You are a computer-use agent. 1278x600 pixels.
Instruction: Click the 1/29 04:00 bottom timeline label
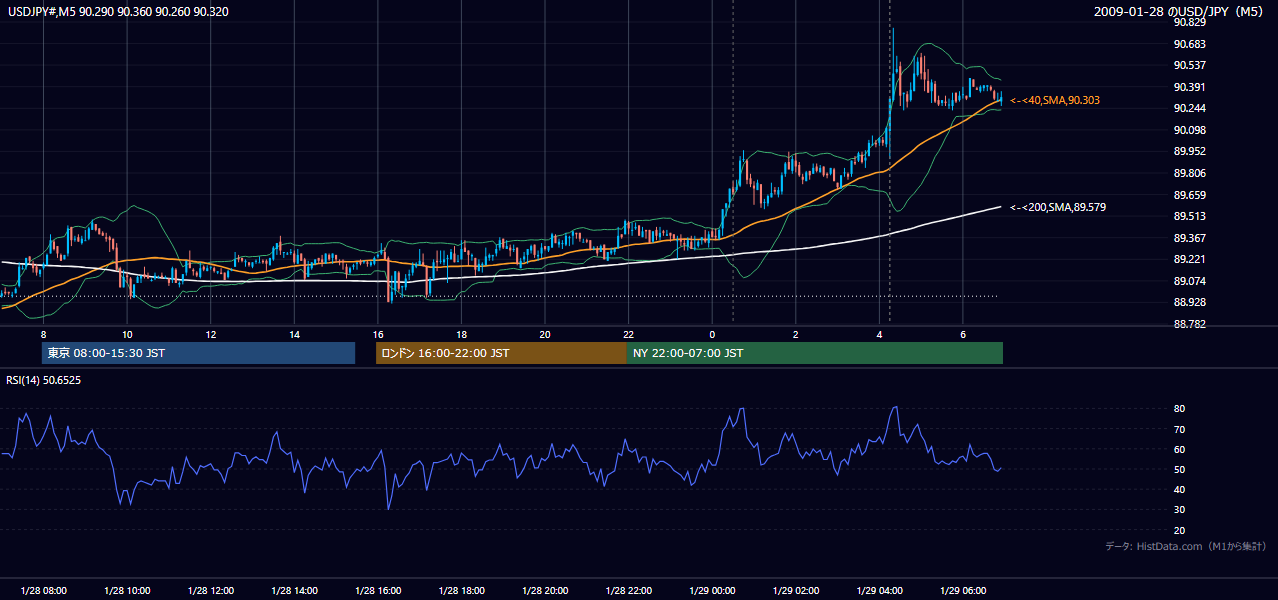coord(879,590)
